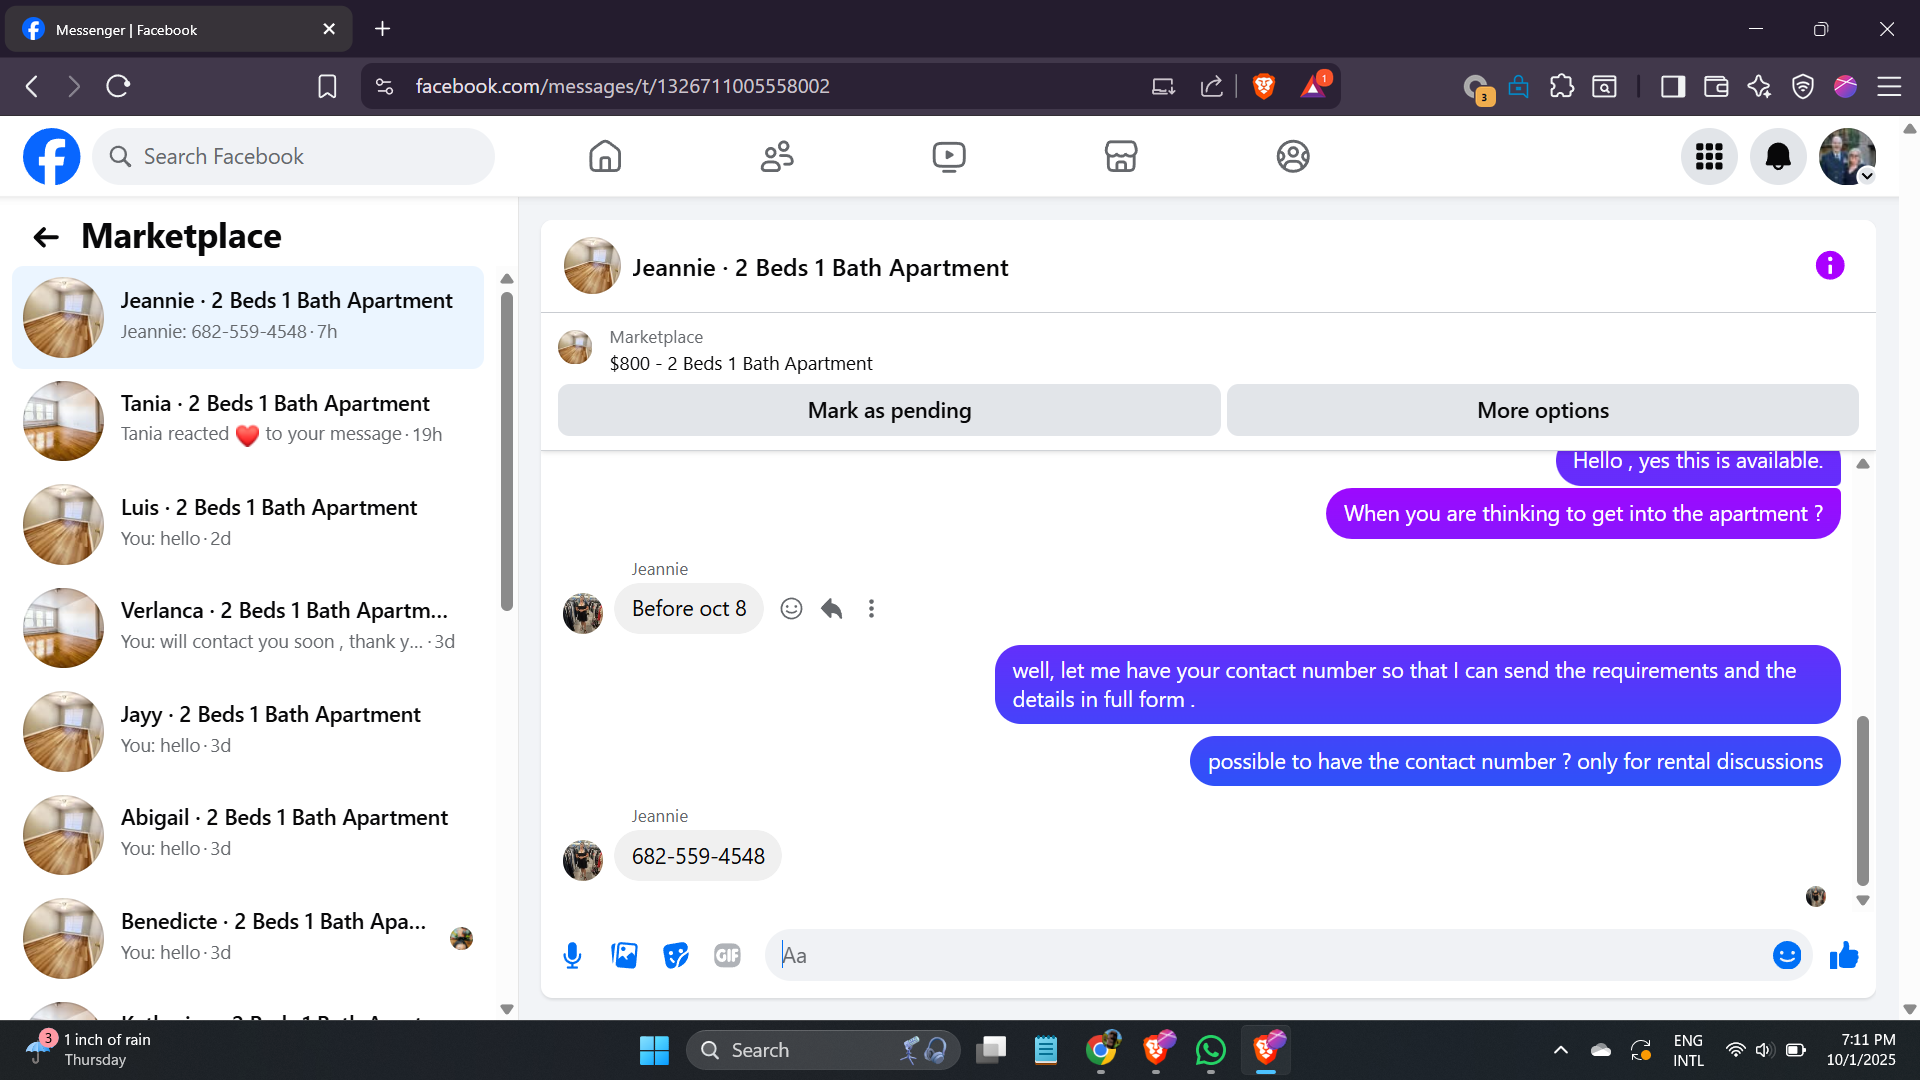Open the weather widget showing 1 inch of rain
Image resolution: width=1920 pixels, height=1080 pixels.
click(88, 1050)
